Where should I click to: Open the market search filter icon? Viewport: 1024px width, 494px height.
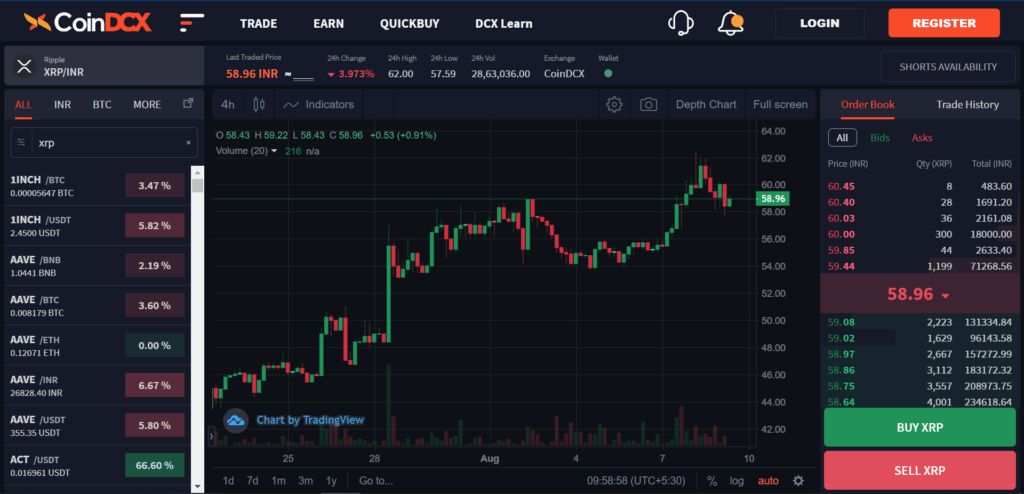(22, 142)
